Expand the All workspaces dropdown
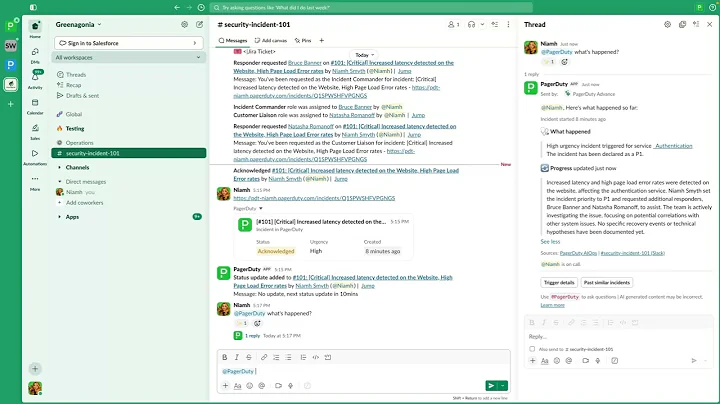 tap(129, 57)
